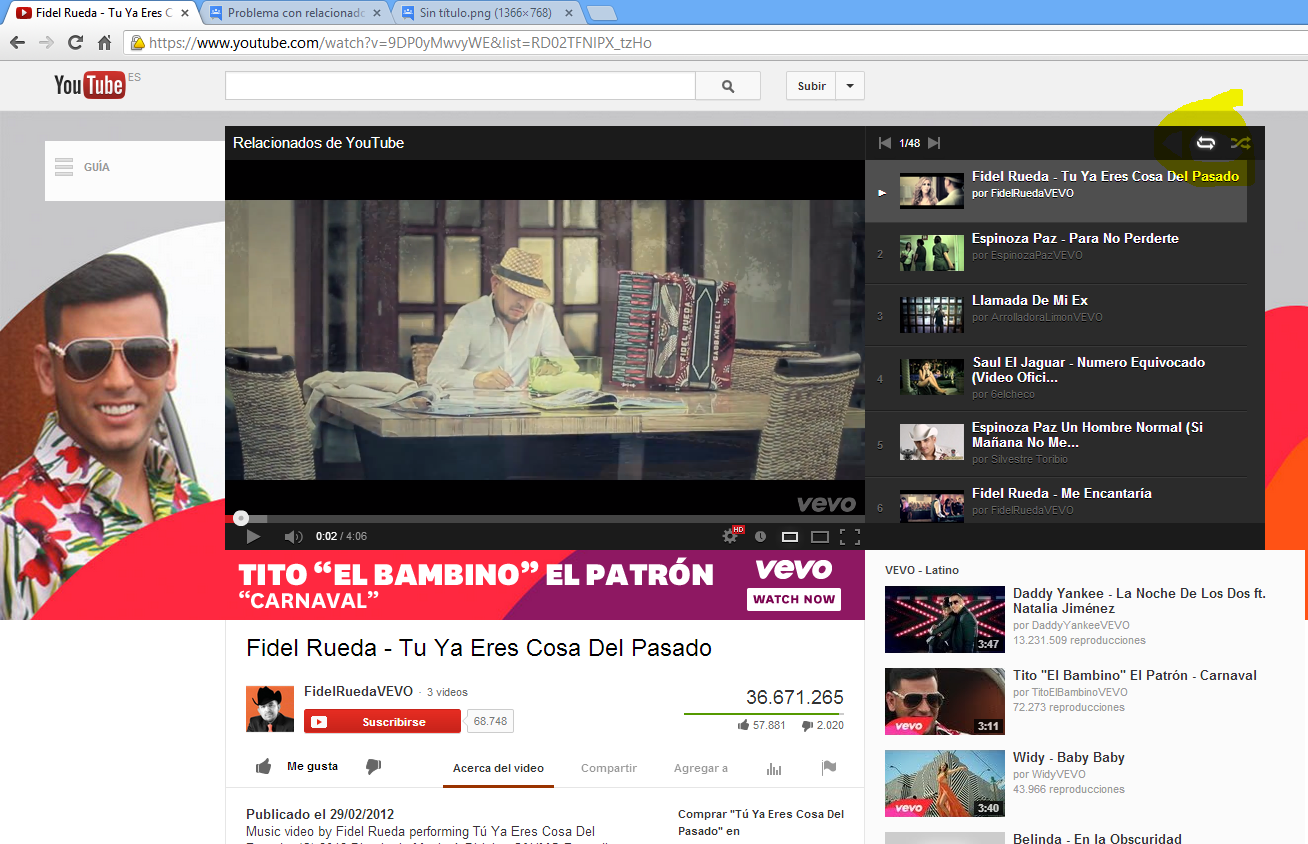The width and height of the screenshot is (1308, 844).
Task: Click the 36.671.265 view count
Action: [795, 697]
